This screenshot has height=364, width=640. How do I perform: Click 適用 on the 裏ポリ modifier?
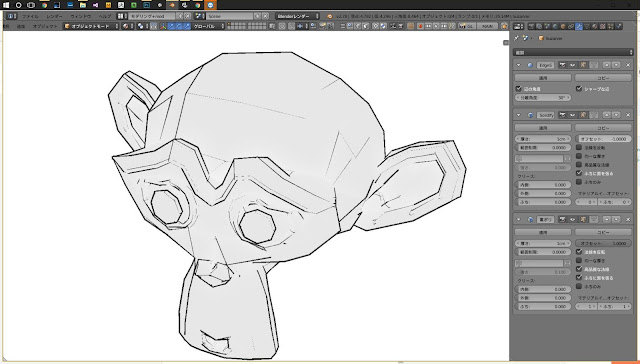tap(543, 232)
